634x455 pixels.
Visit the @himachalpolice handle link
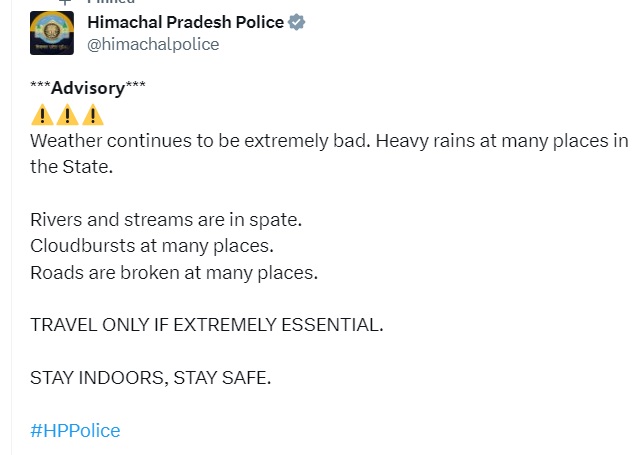pos(153,44)
